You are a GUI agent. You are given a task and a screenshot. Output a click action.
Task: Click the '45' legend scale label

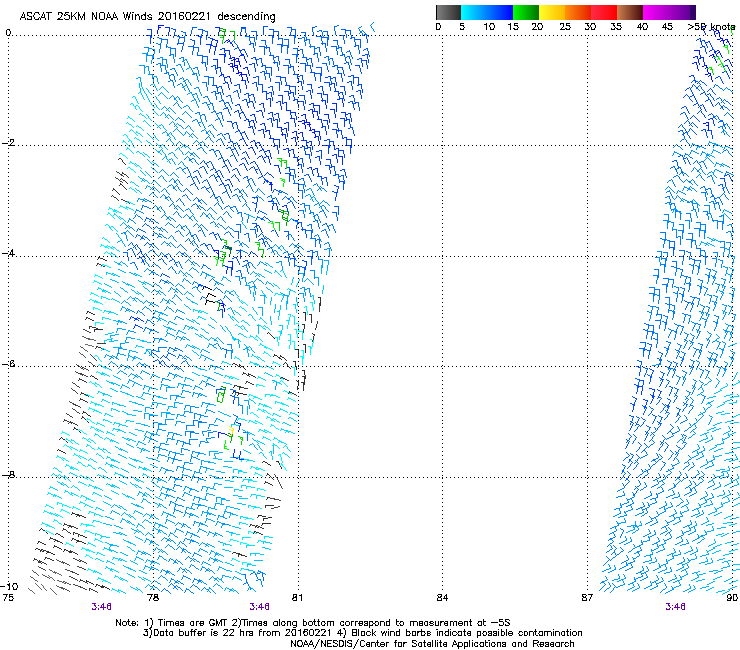[x=667, y=27]
